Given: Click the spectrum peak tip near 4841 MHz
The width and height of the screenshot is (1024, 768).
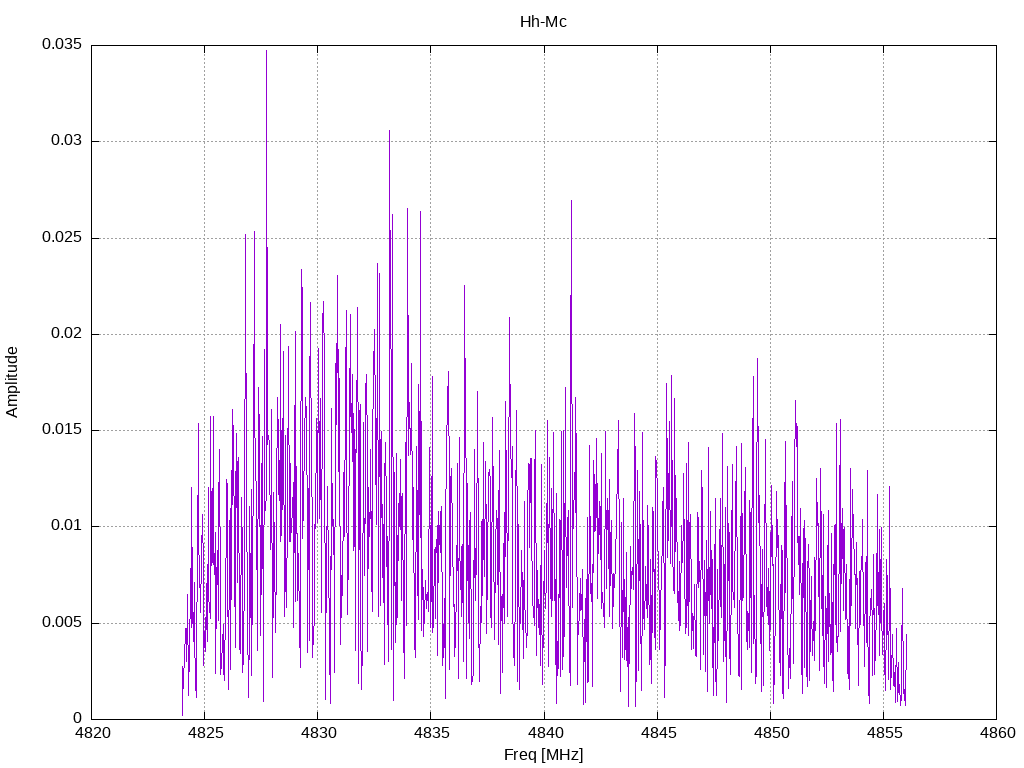Looking at the screenshot, I should (x=571, y=201).
